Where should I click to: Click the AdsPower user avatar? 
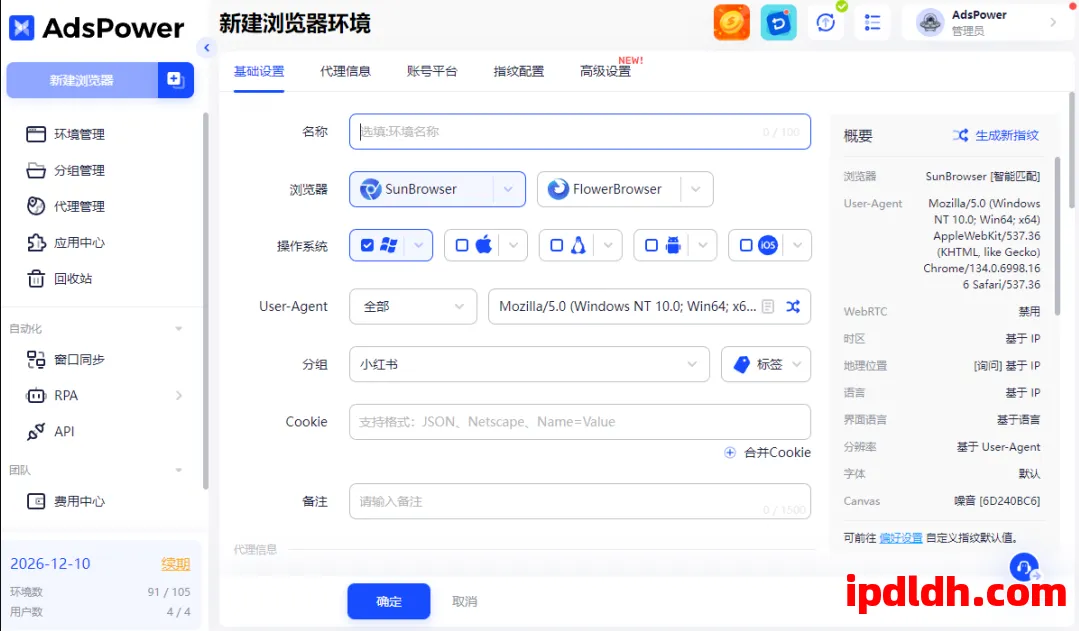(930, 23)
